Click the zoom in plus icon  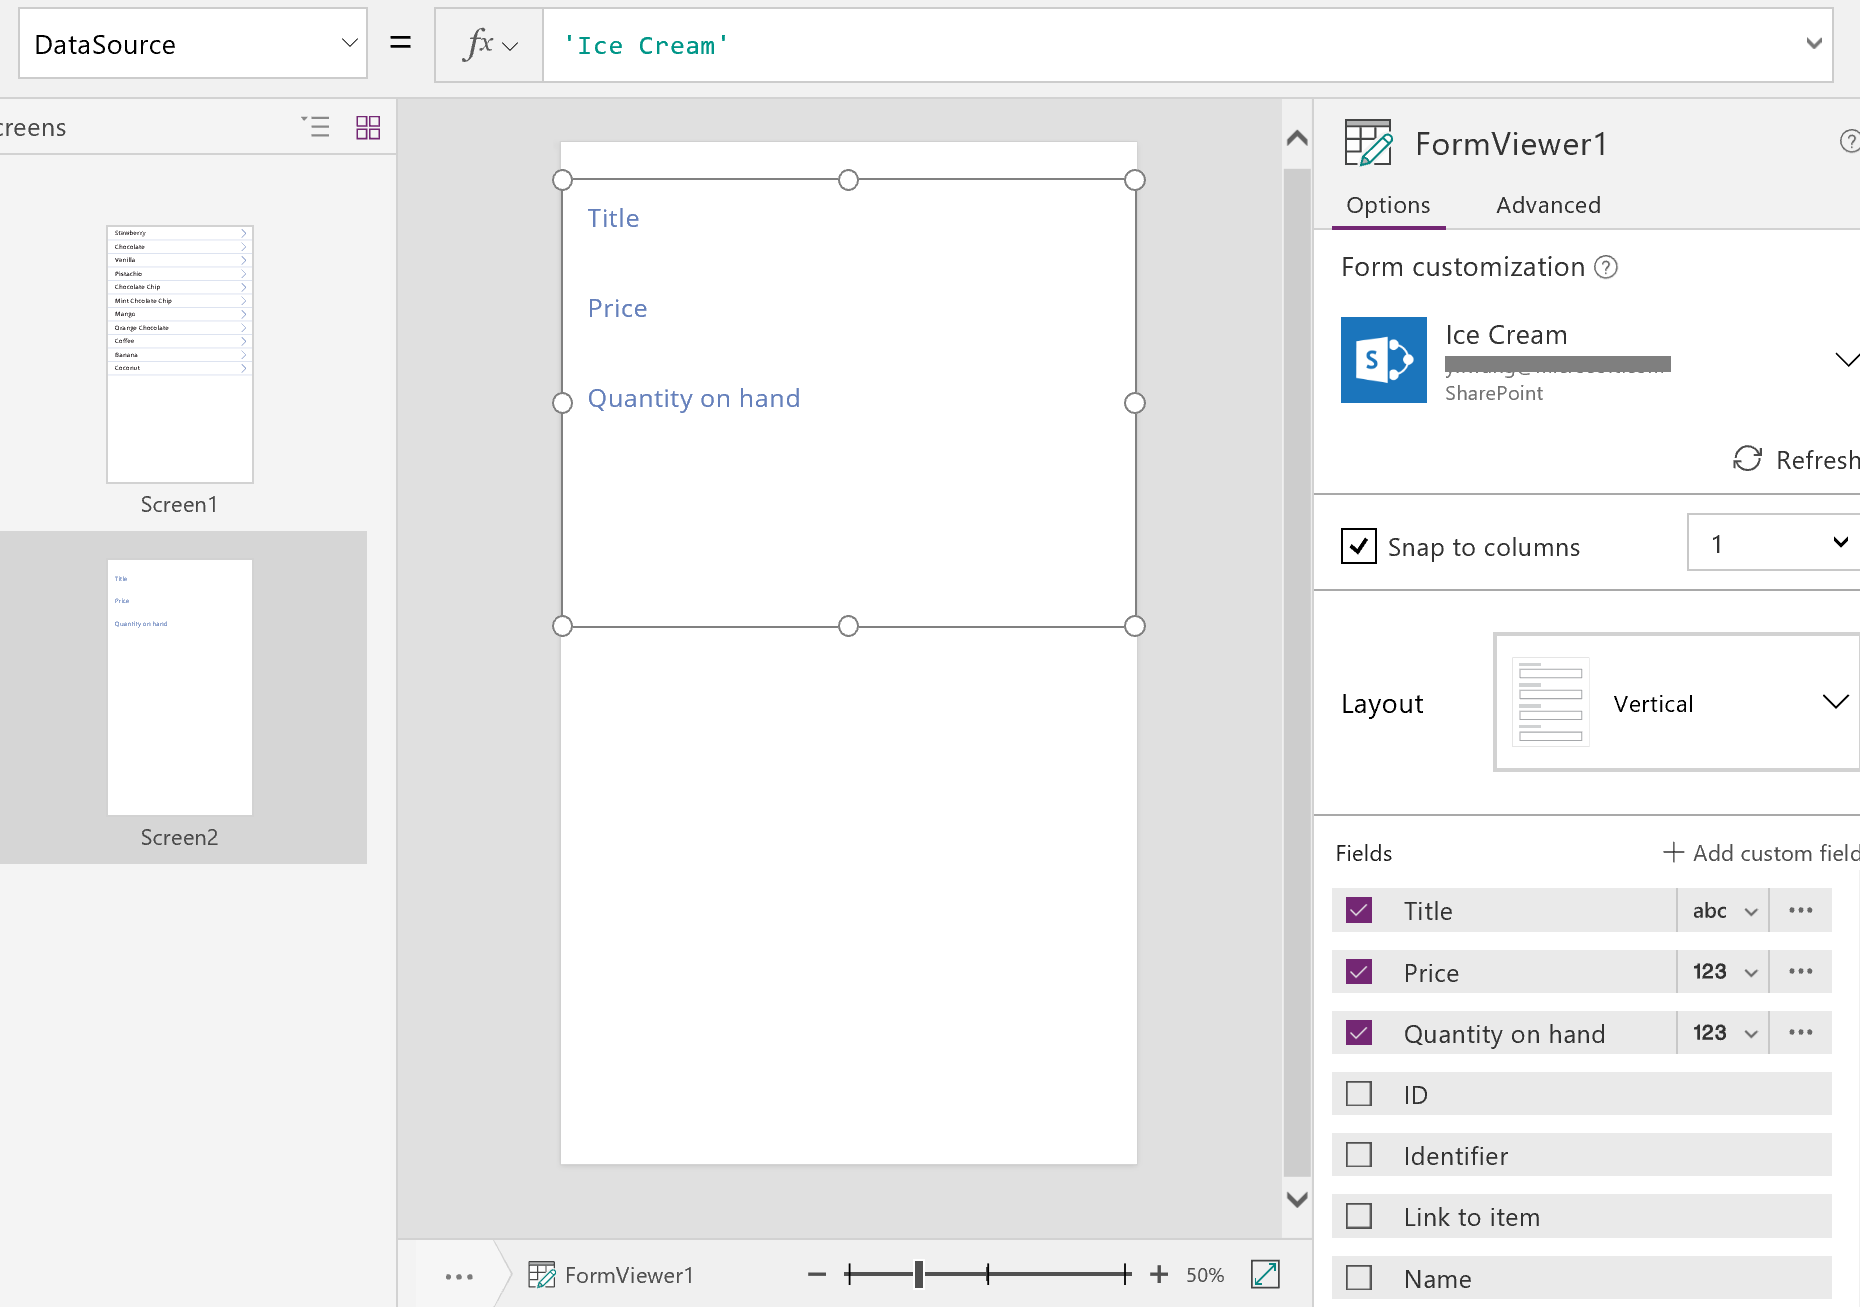click(1159, 1274)
